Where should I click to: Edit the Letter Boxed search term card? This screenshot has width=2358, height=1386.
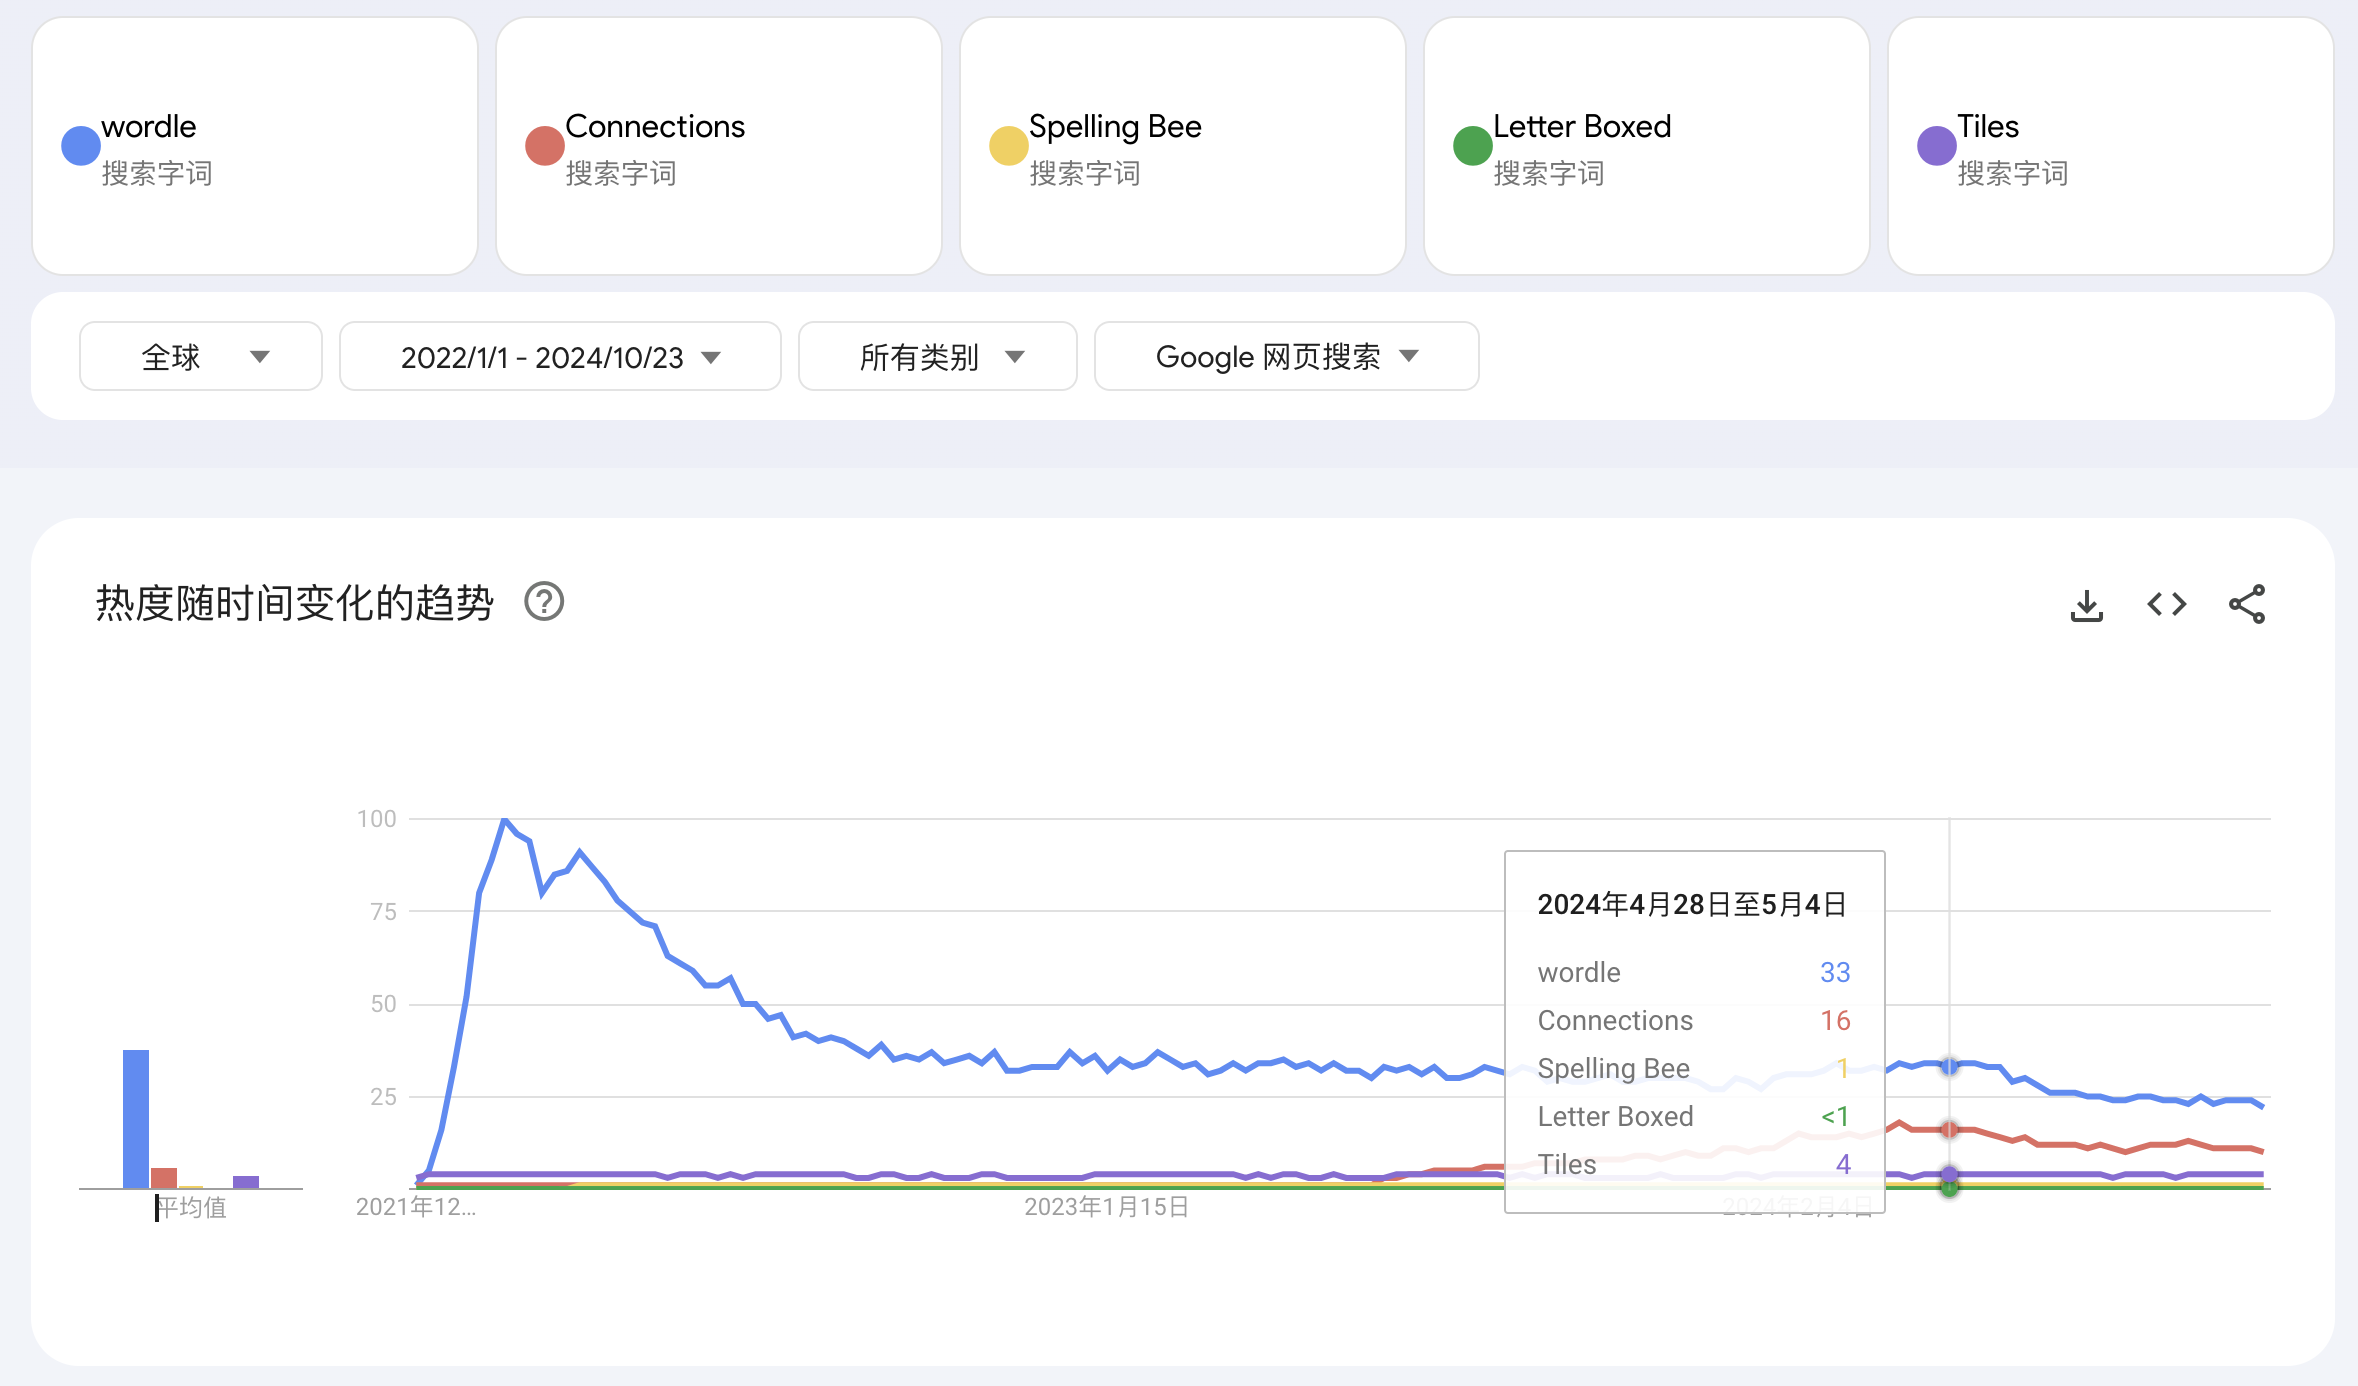click(x=1647, y=146)
